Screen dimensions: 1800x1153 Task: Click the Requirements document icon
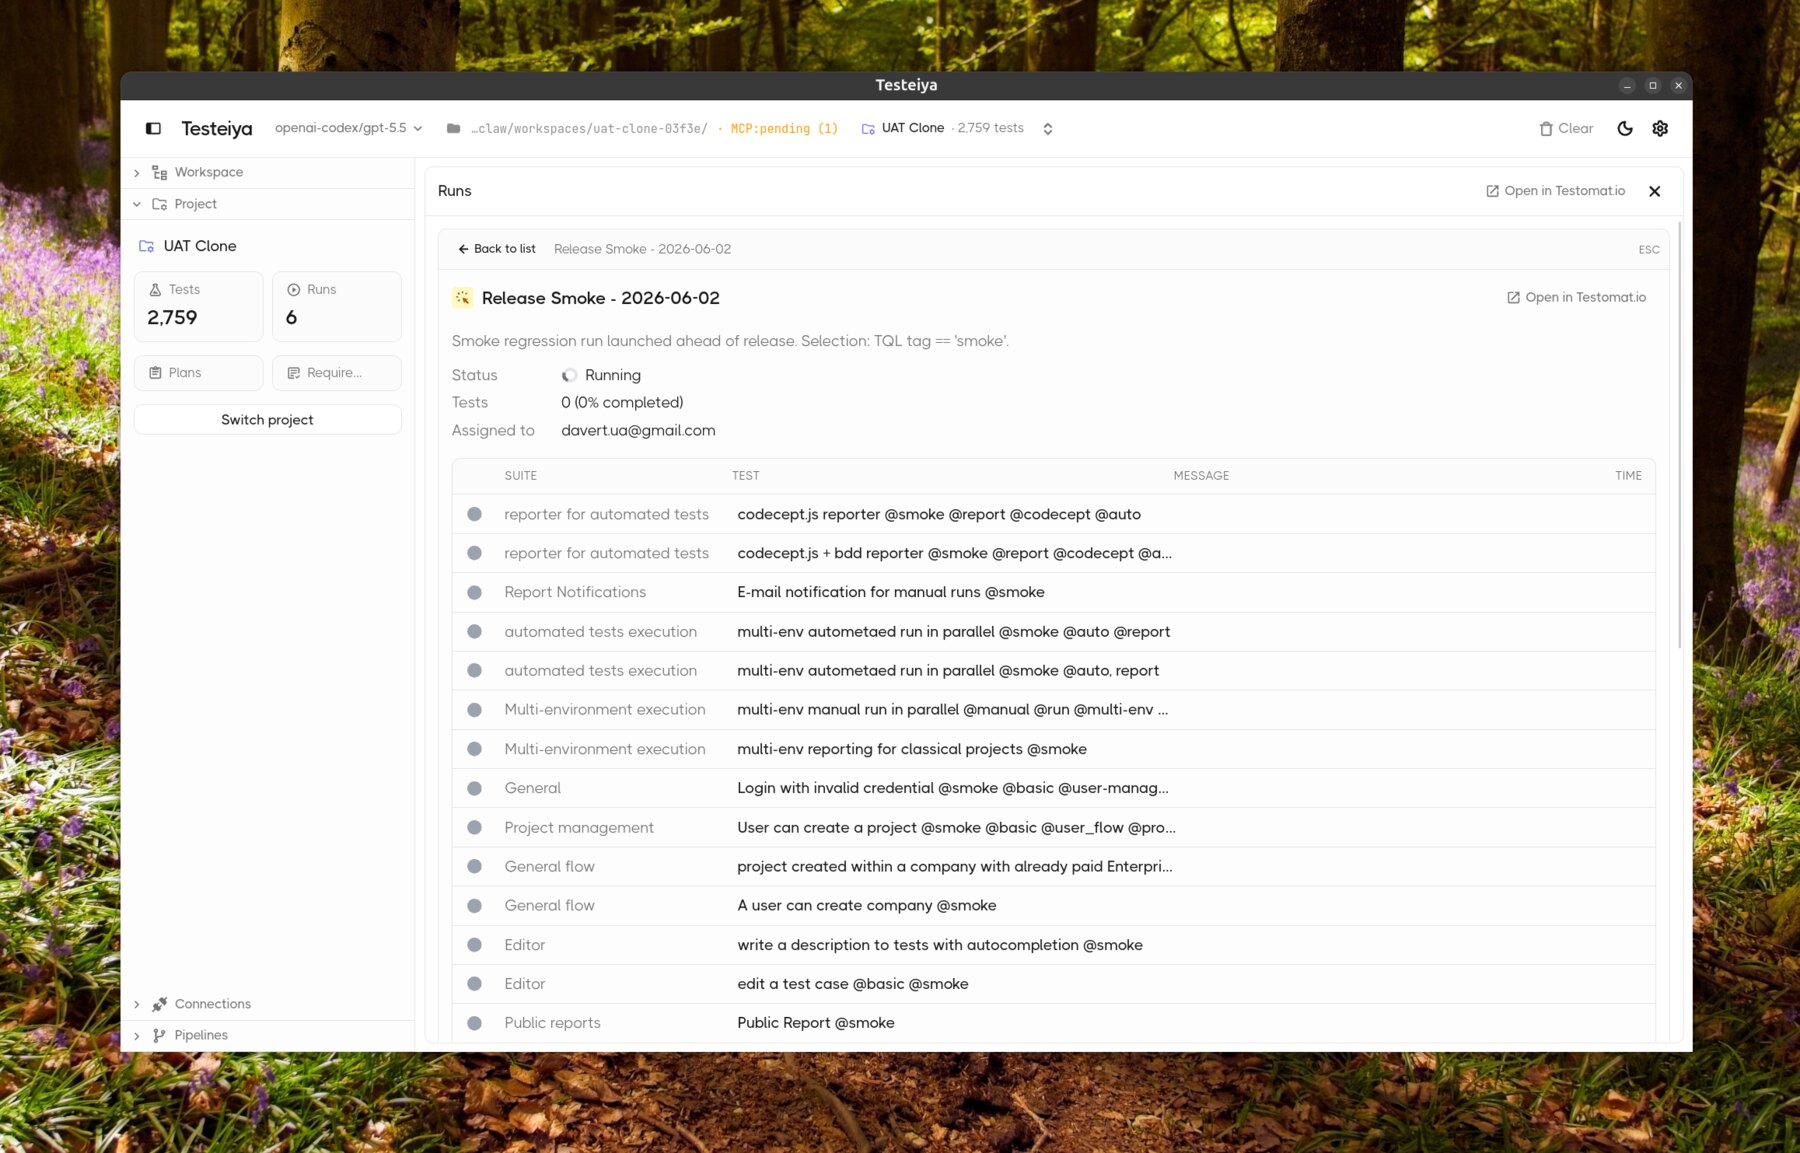click(x=294, y=373)
